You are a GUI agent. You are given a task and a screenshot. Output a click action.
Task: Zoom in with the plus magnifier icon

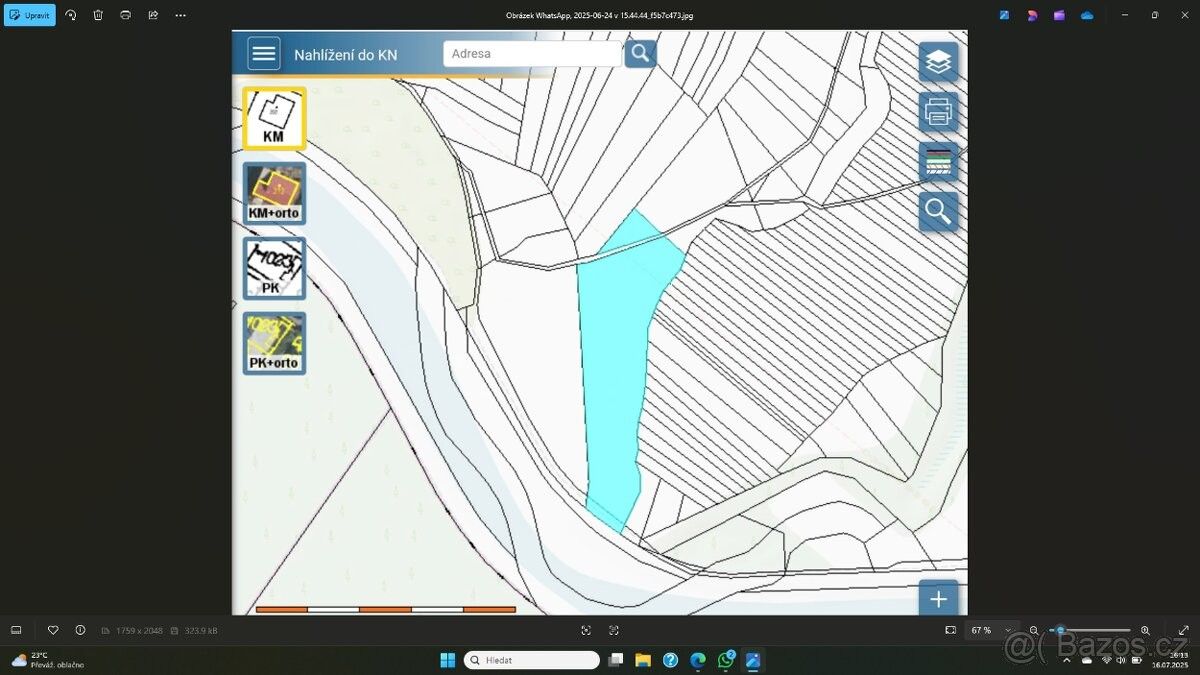pyautogui.click(x=1145, y=630)
